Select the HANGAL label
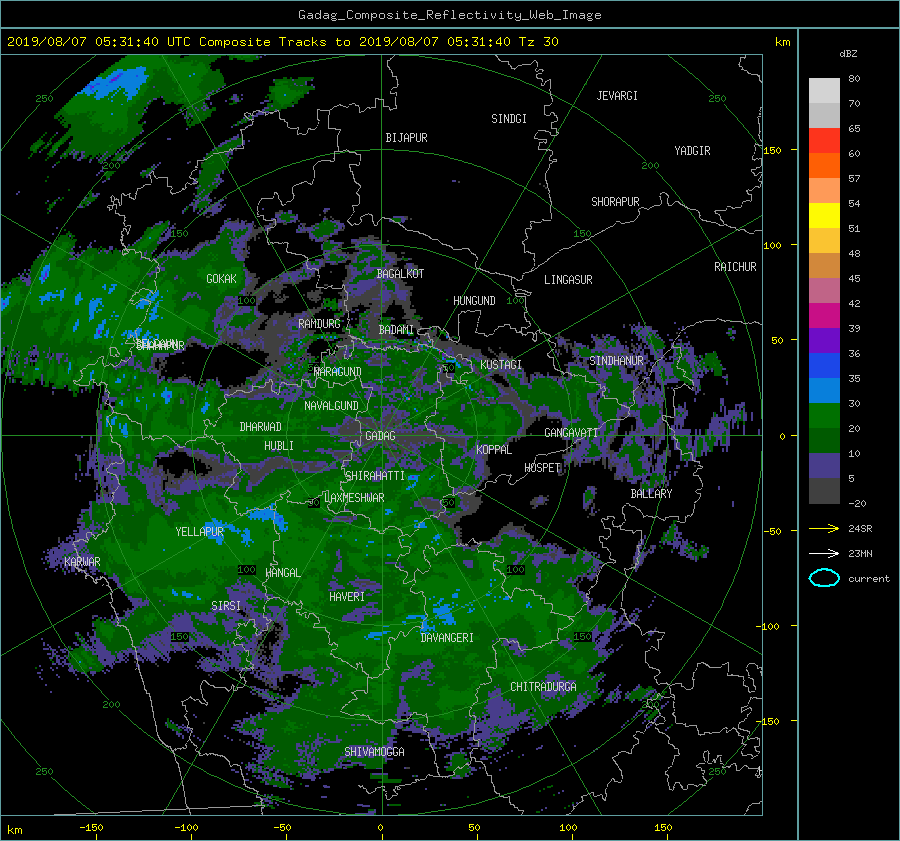900x841 pixels. [x=283, y=573]
